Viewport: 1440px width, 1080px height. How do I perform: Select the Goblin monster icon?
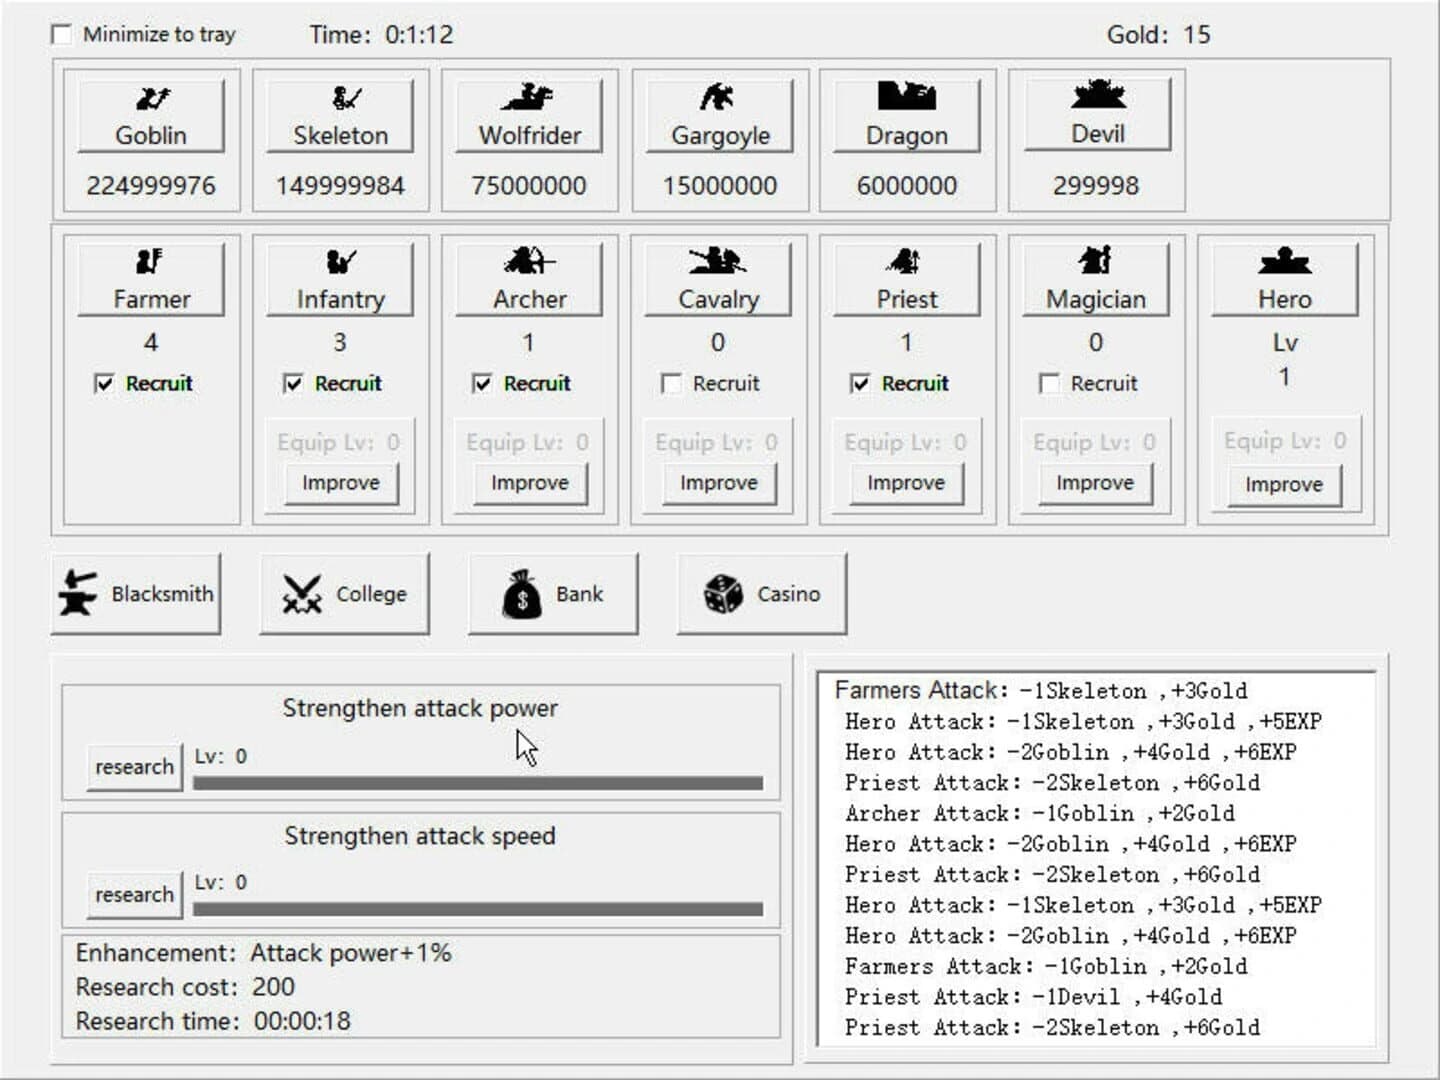tap(151, 98)
